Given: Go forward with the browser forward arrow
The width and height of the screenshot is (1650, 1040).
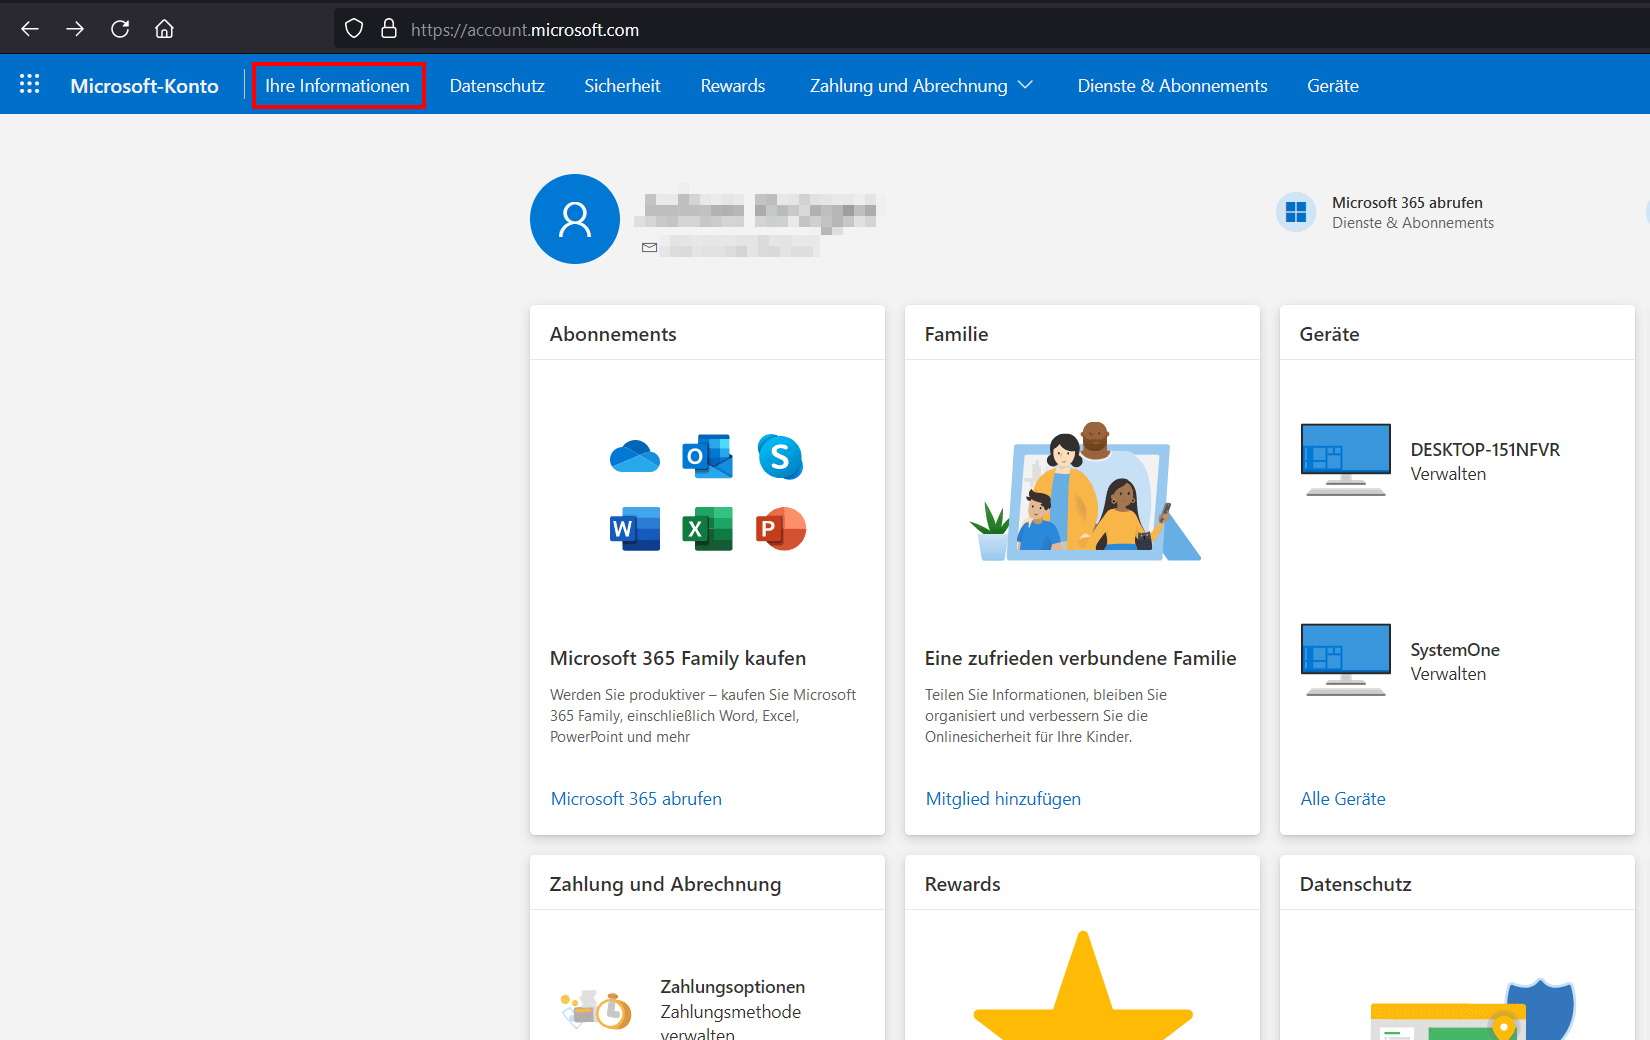Looking at the screenshot, I should point(75,29).
